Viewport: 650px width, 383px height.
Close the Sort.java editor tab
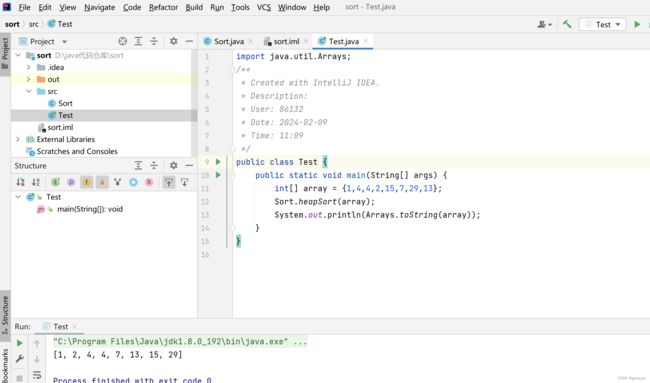point(250,41)
